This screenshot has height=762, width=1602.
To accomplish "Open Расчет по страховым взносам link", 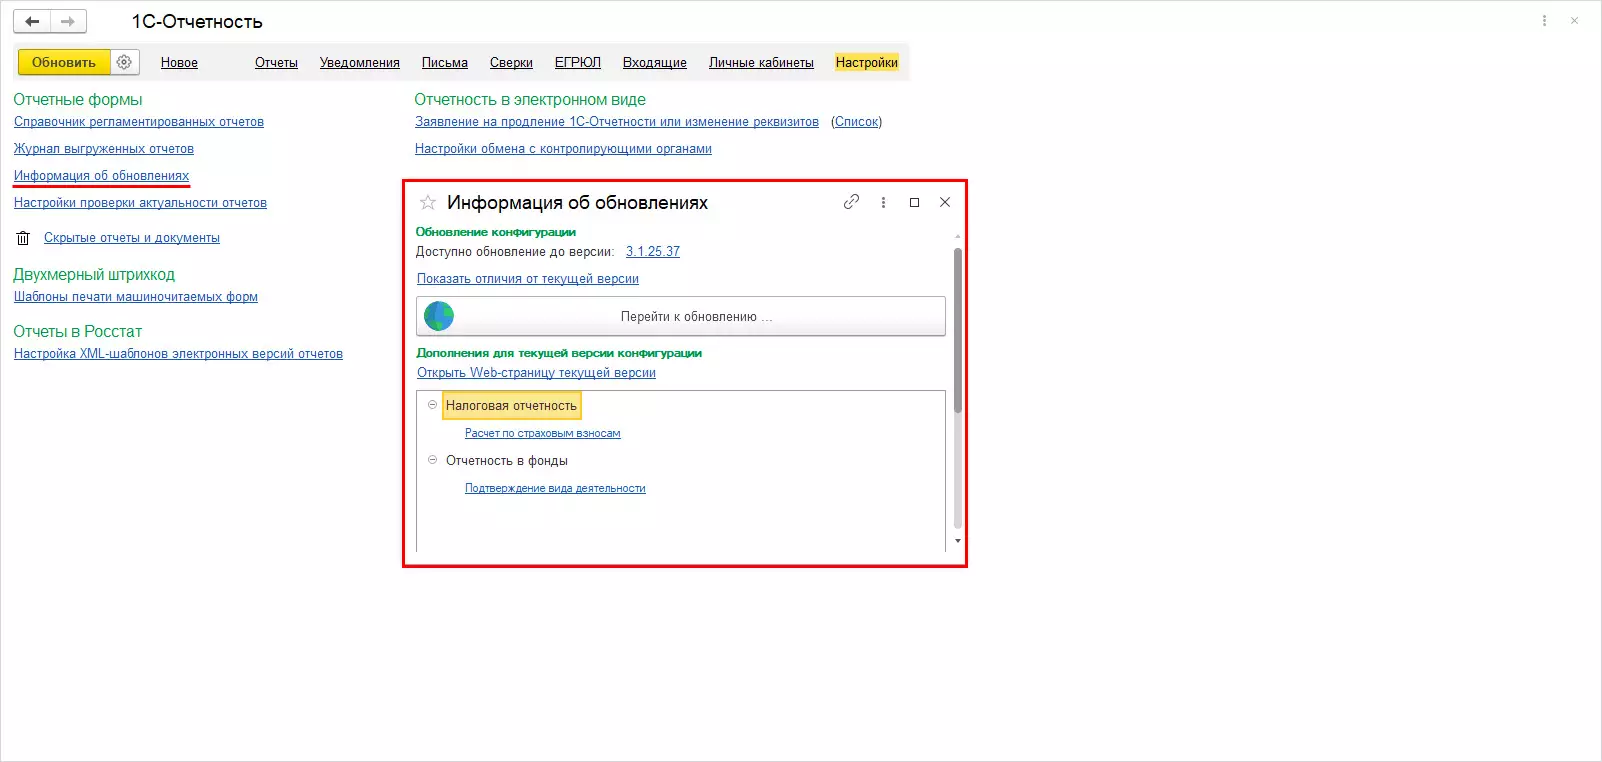I will [x=543, y=434].
